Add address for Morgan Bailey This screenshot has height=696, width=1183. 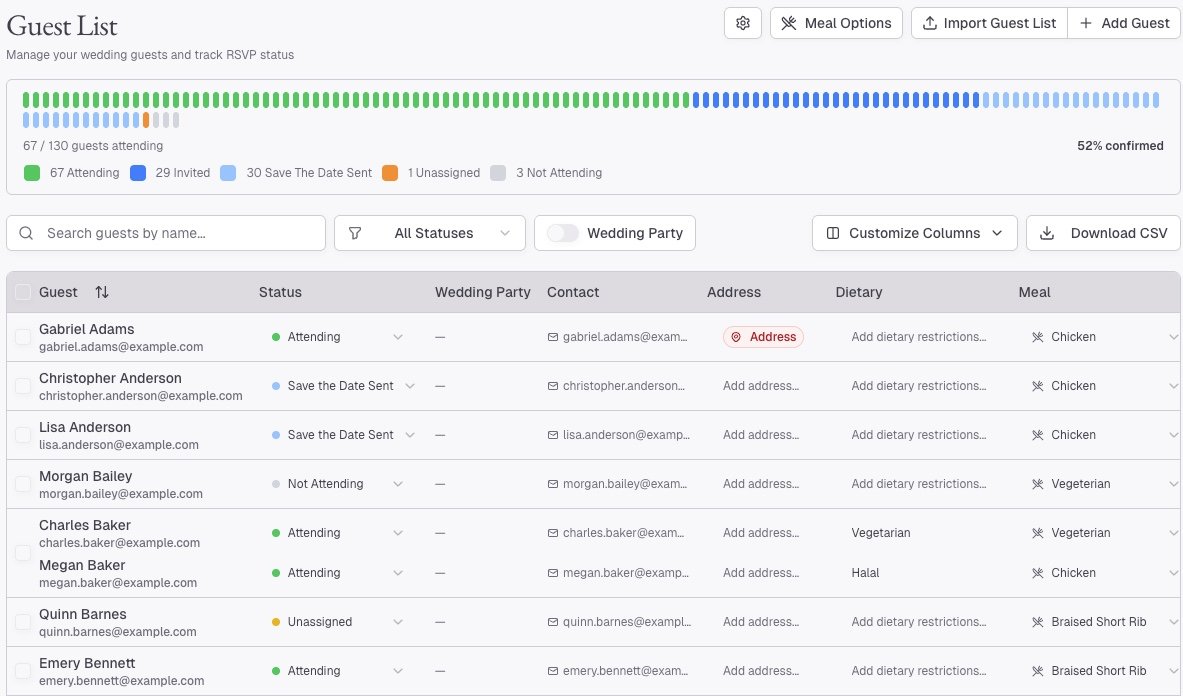click(760, 484)
